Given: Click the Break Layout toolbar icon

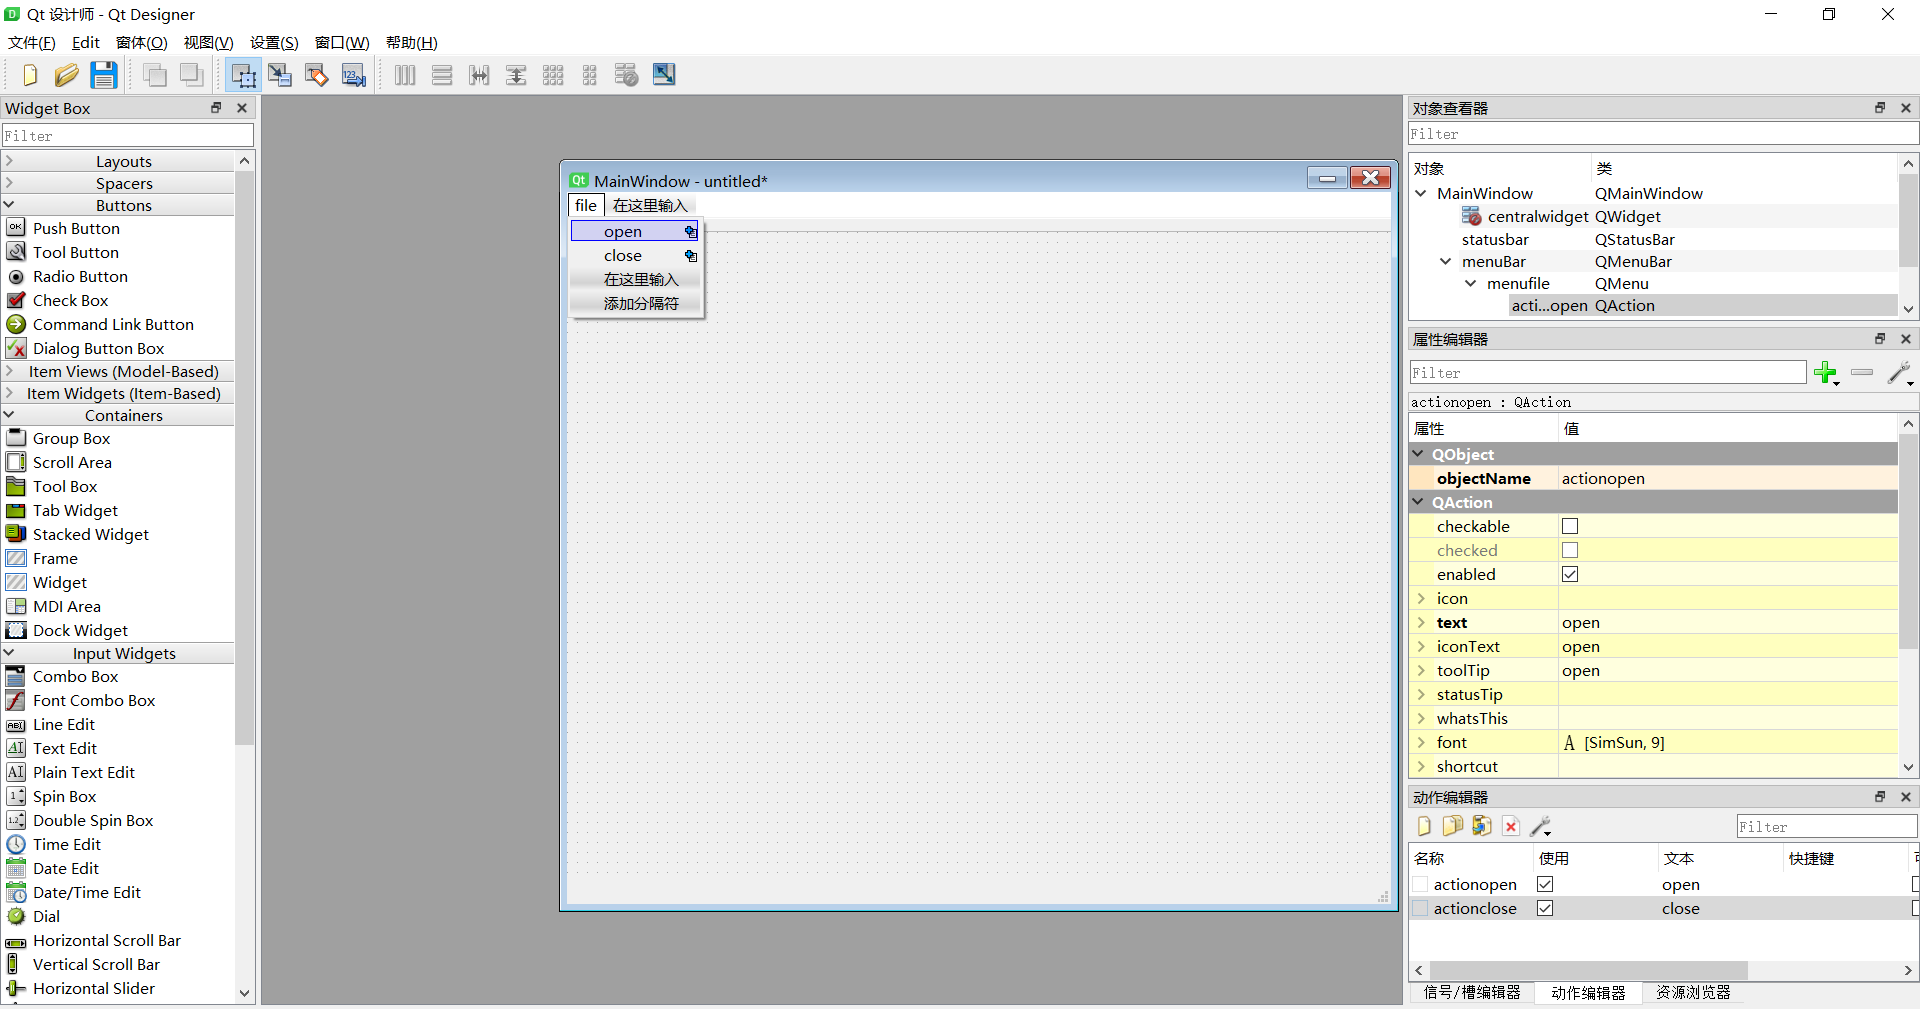Looking at the screenshot, I should click(x=627, y=75).
